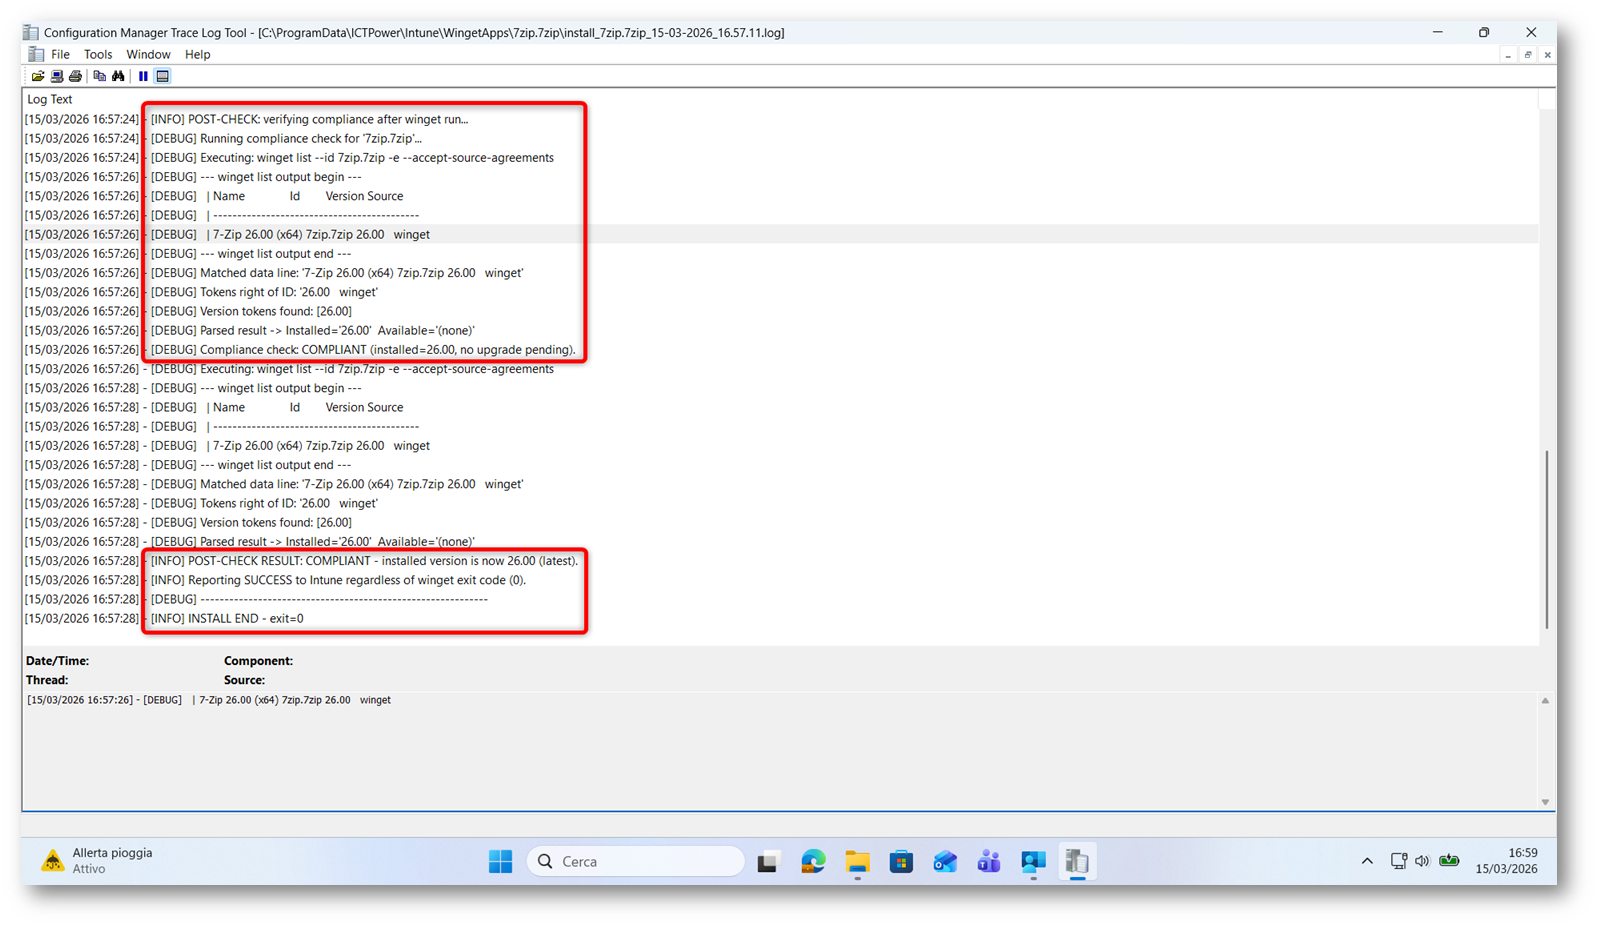Image resolution: width=1599 pixels, height=927 pixels.
Task: Click the details pane scroll-down arrow
Action: click(x=1545, y=802)
